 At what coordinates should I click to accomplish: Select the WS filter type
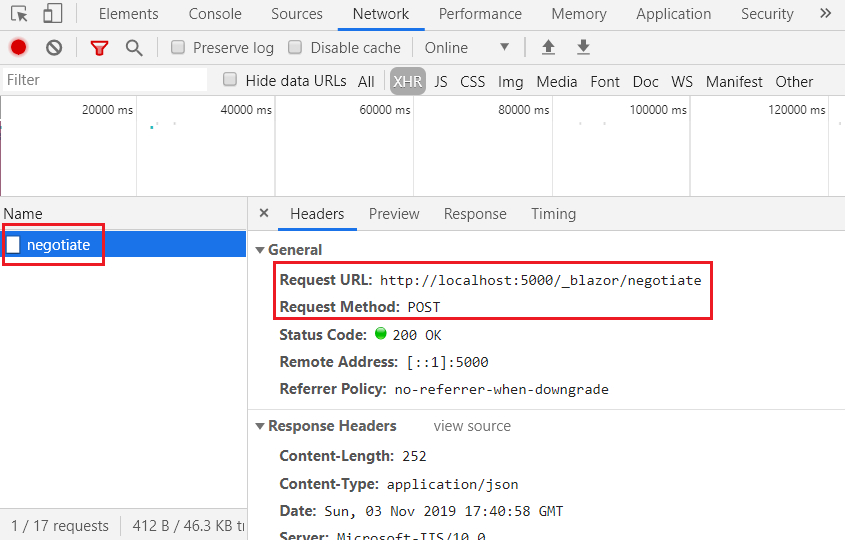682,81
